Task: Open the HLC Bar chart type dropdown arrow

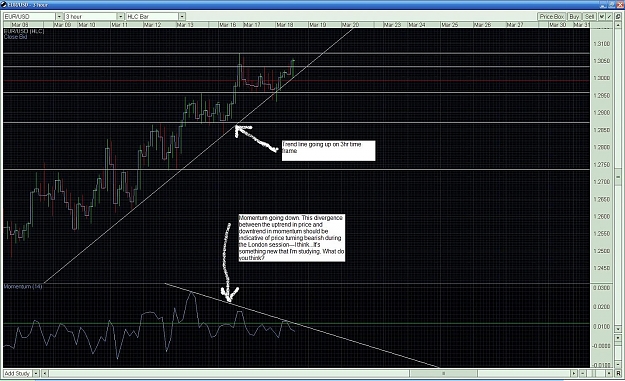Action: 182,16
